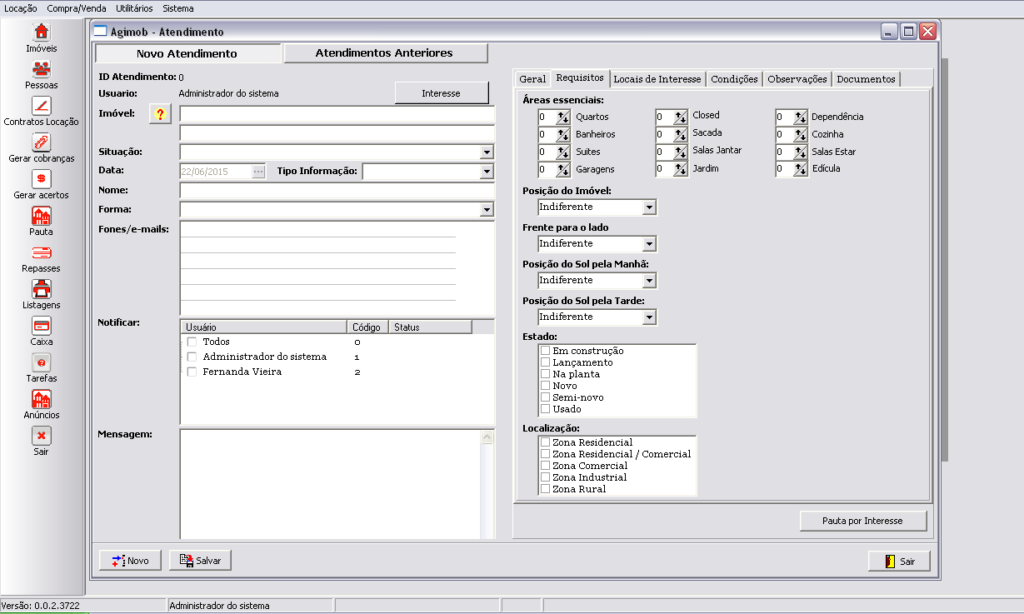Click the Pauta por Interesse button

click(863, 521)
